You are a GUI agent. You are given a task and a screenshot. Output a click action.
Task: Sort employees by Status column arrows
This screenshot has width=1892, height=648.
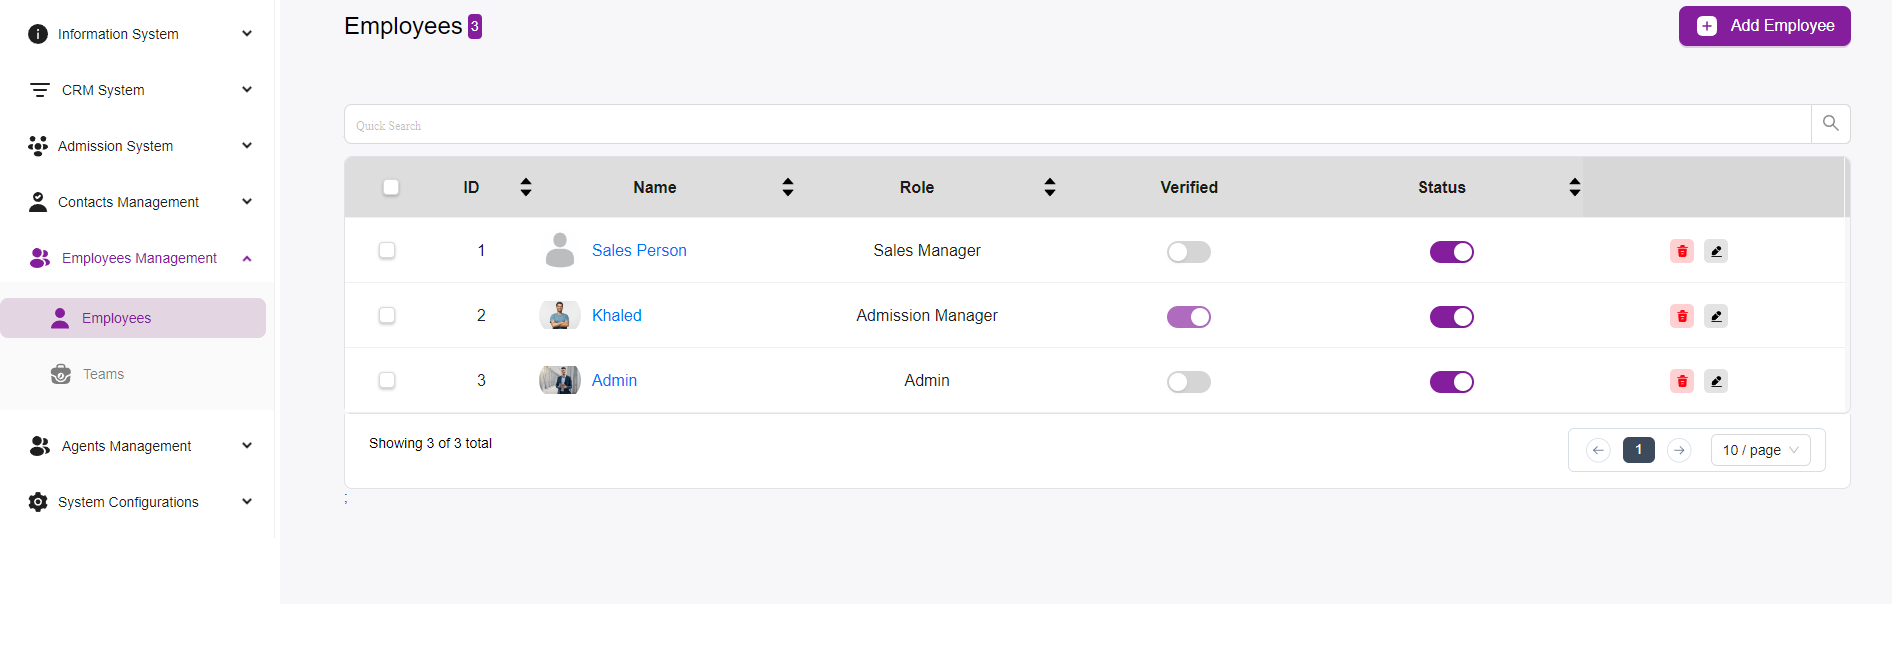point(1574,187)
